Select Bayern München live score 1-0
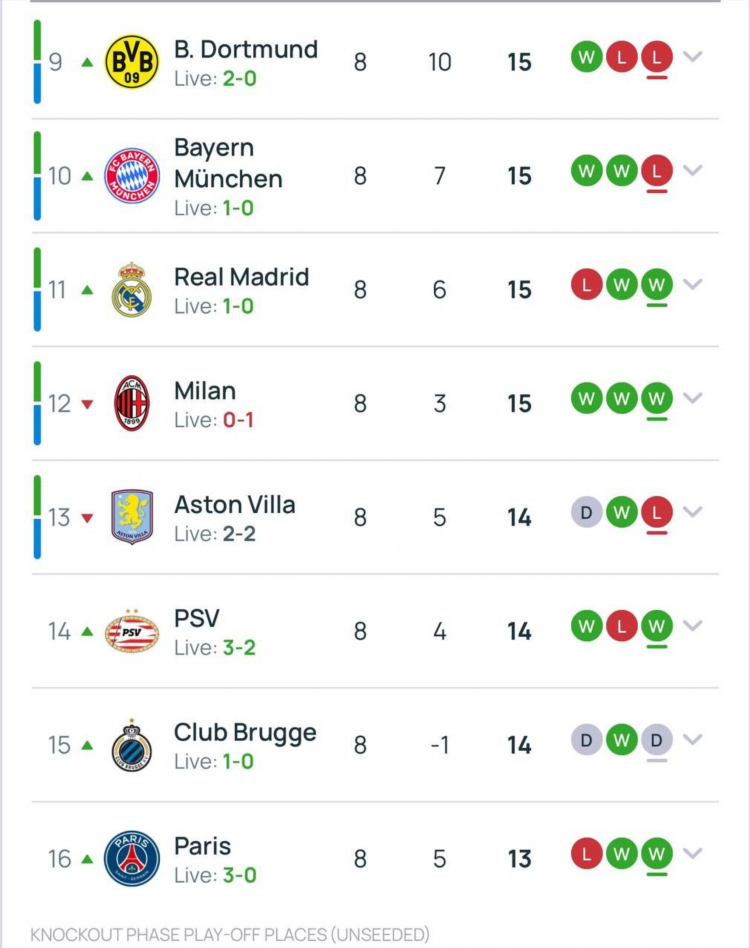 tap(238, 208)
